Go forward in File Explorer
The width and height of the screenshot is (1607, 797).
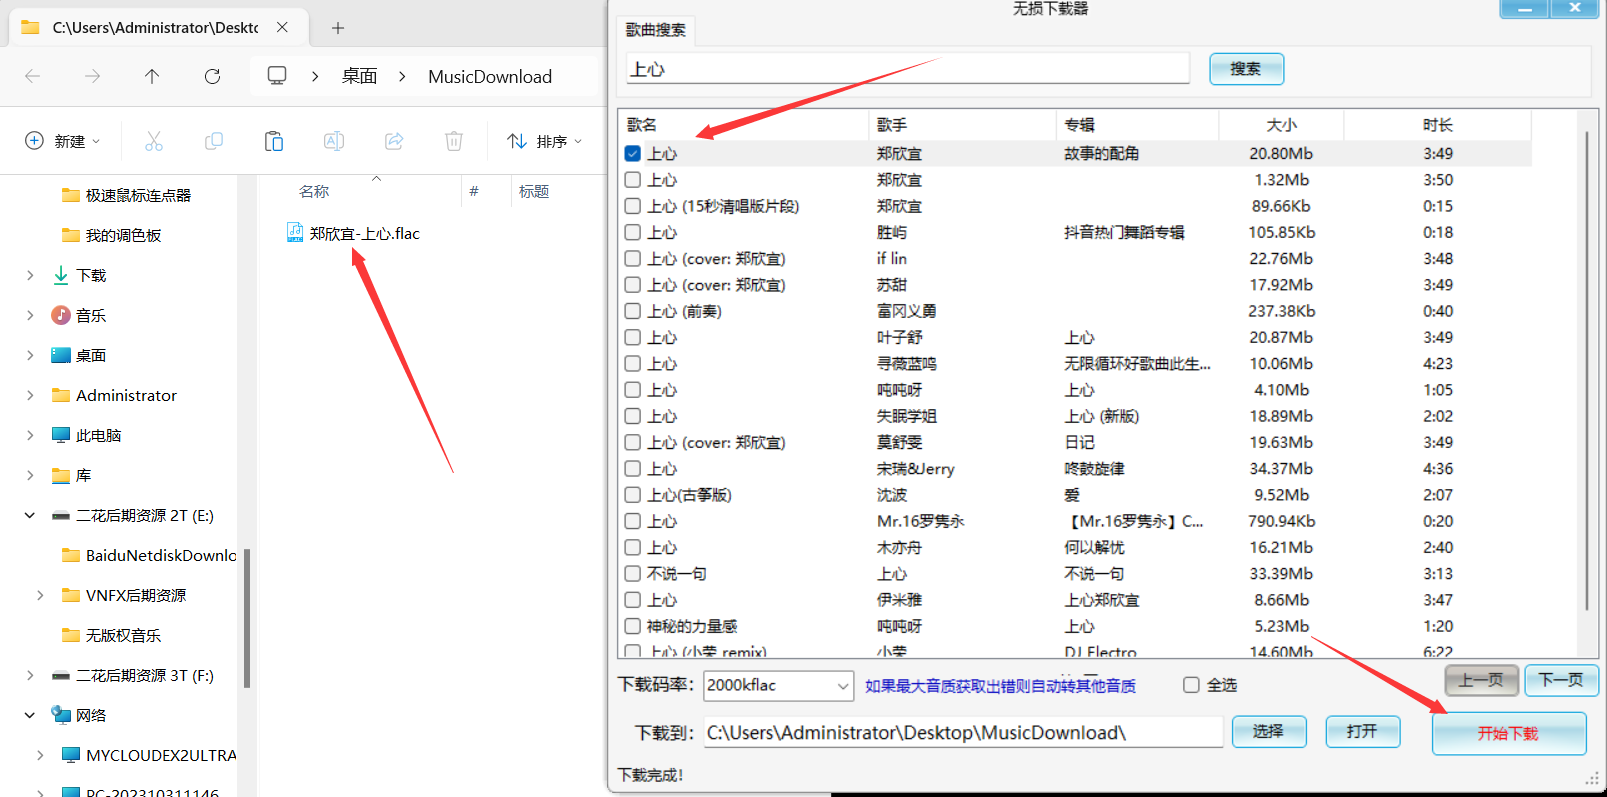(92, 76)
